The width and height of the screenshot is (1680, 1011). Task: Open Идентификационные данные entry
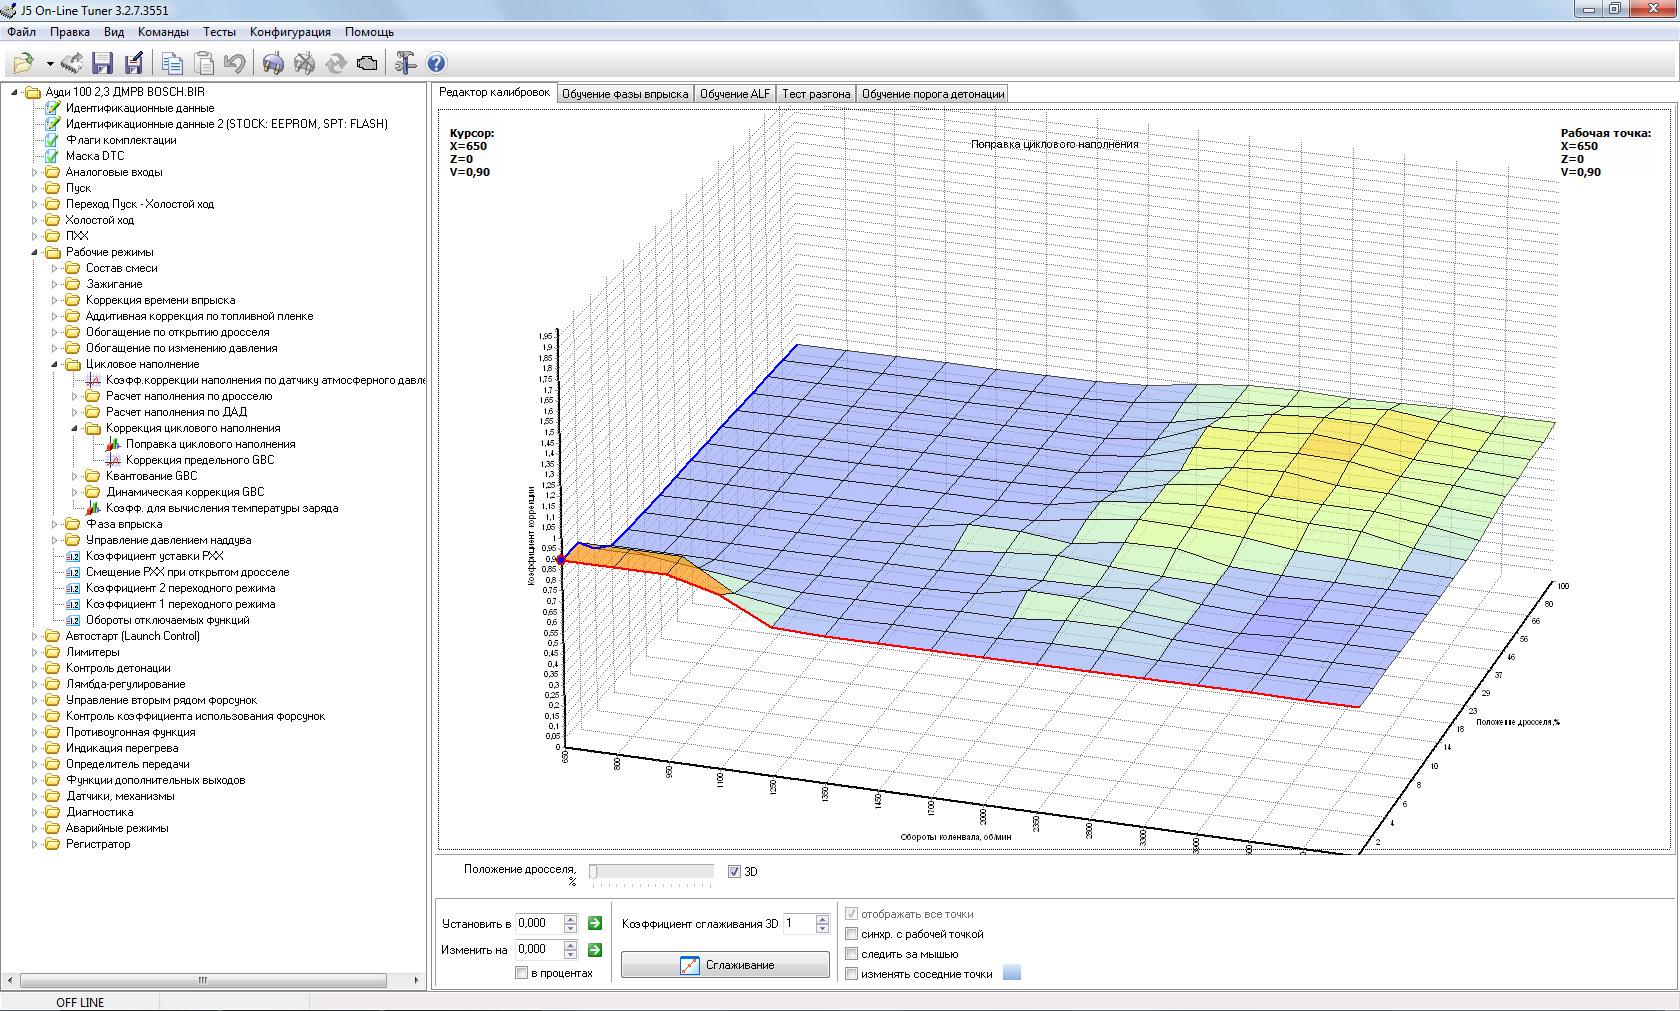coord(140,108)
